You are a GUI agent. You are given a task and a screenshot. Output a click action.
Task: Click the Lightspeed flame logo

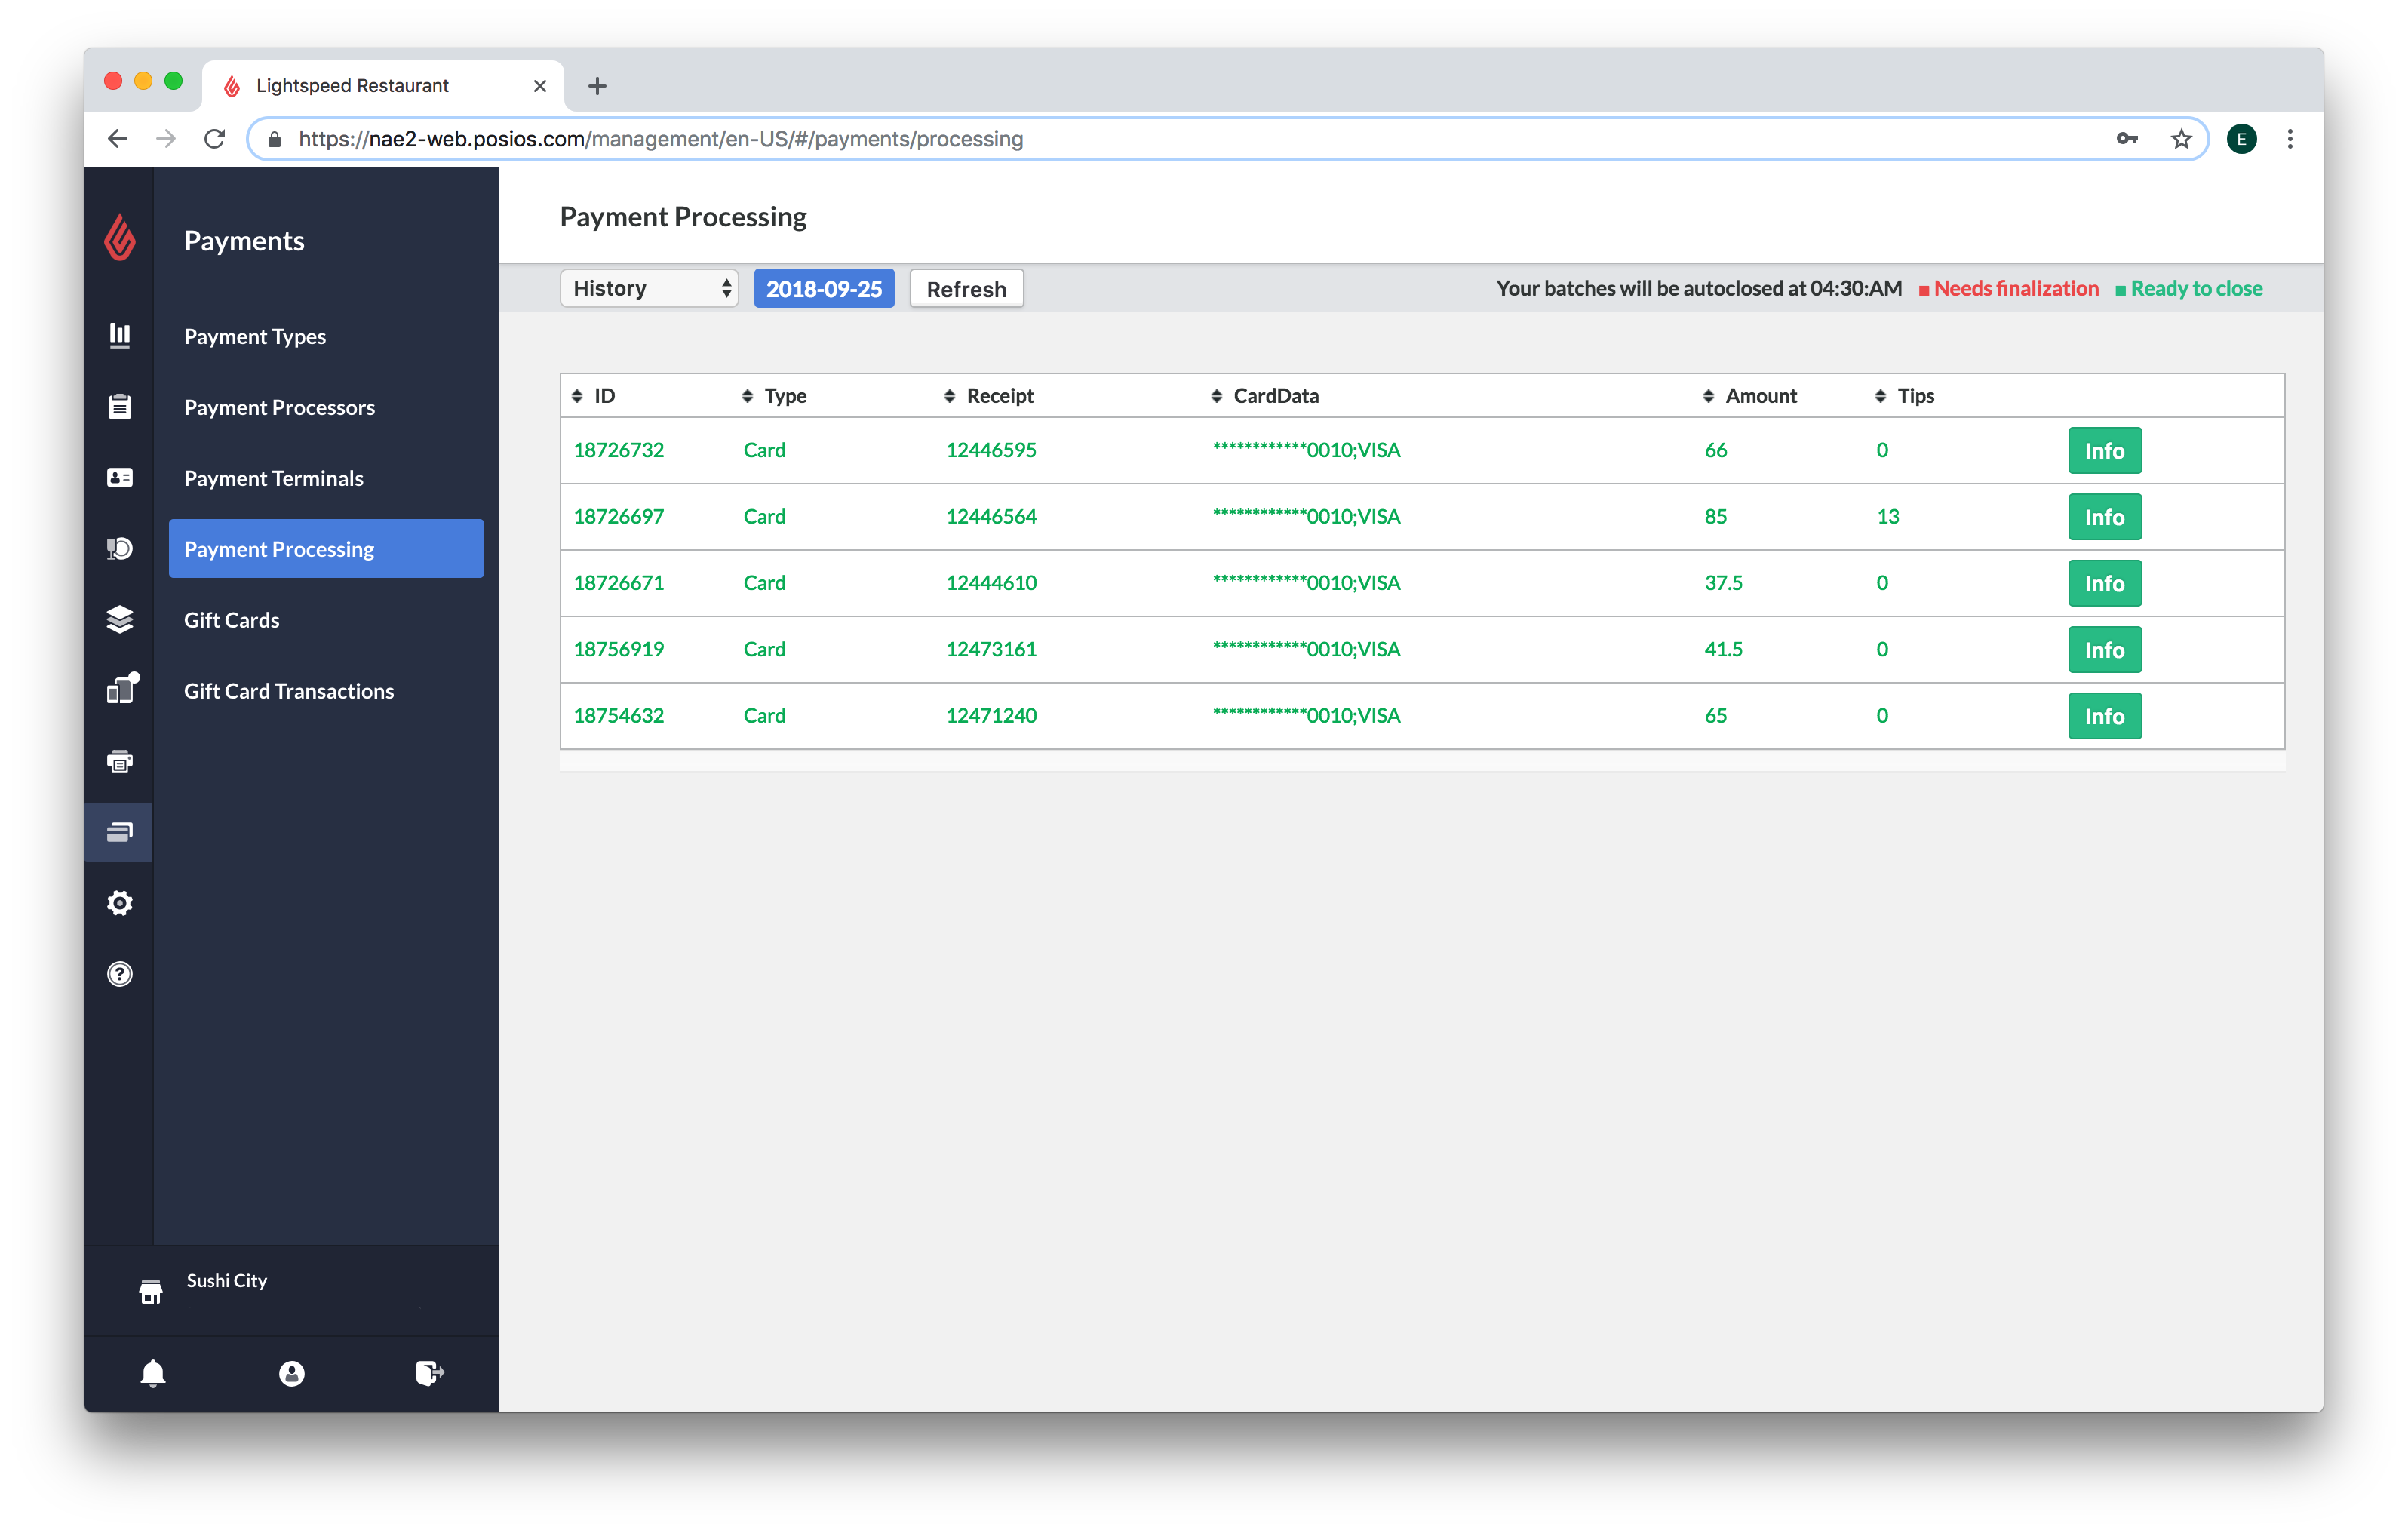[120, 238]
